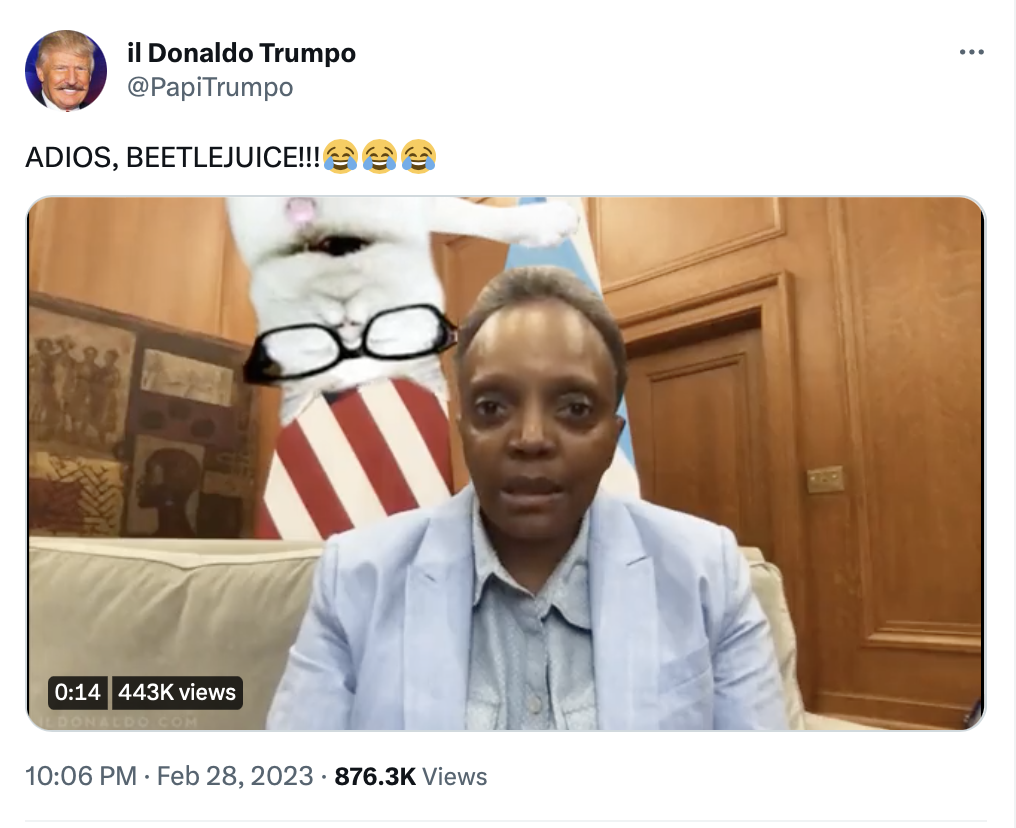Open the @PapiTrumpo handle link

pos(210,87)
